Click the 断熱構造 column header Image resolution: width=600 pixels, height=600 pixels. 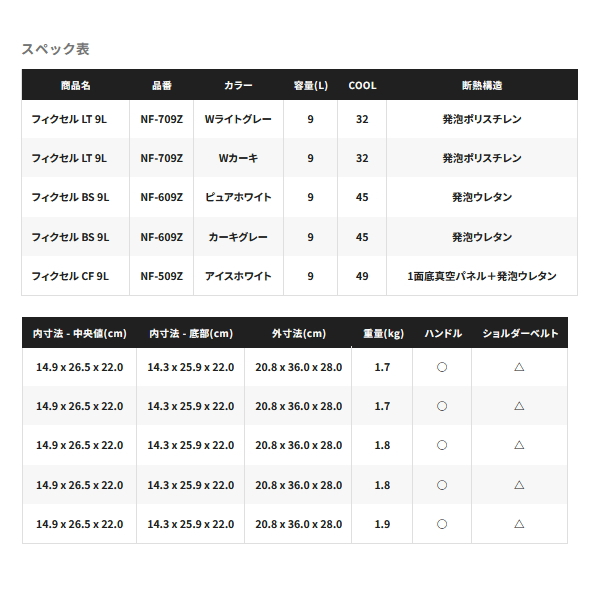pyautogui.click(x=482, y=85)
